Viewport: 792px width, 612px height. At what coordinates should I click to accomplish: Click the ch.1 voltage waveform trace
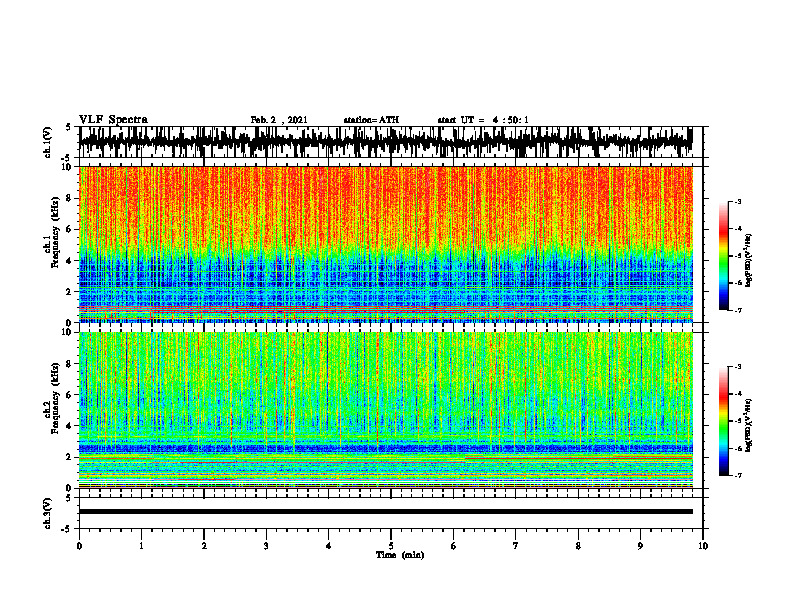tap(386, 142)
